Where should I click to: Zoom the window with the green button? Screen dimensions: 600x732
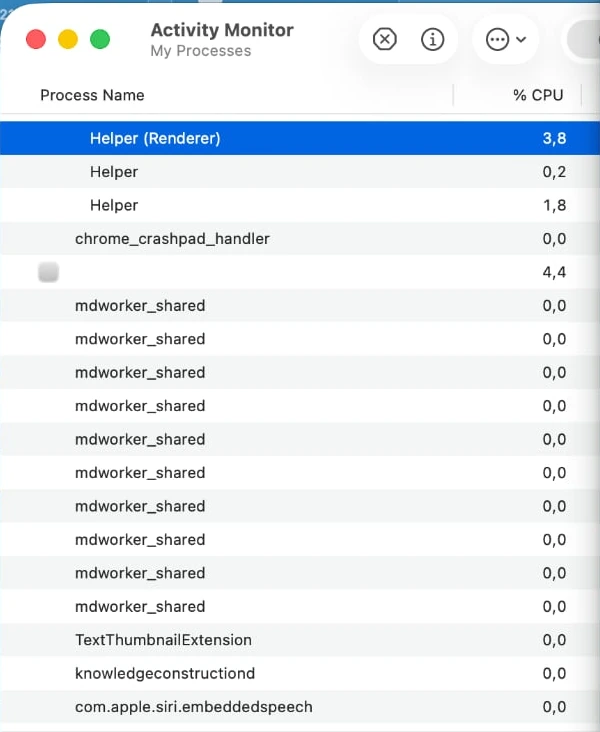[100, 39]
